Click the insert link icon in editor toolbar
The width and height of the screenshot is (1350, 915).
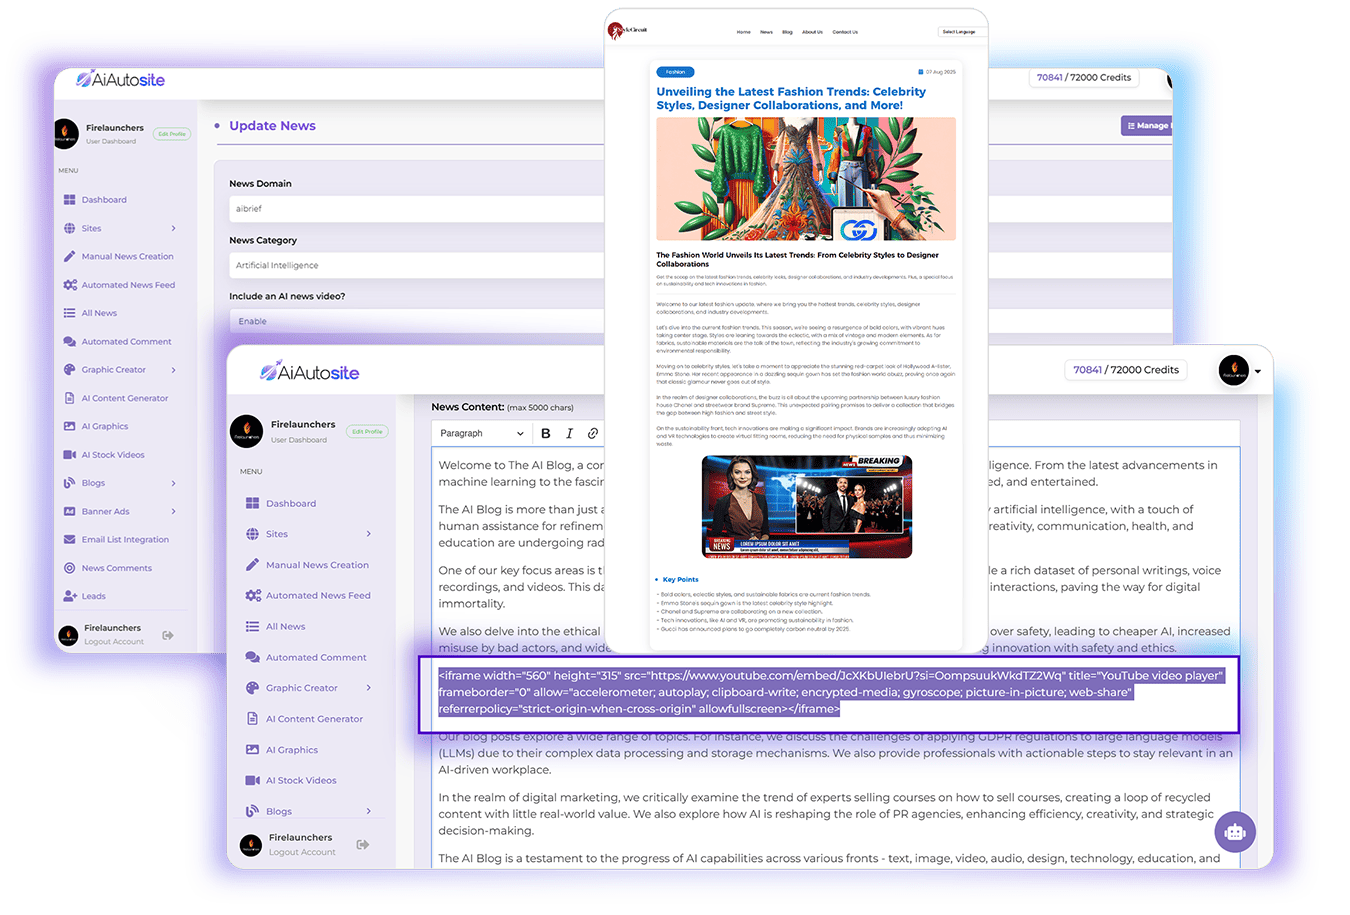592,433
